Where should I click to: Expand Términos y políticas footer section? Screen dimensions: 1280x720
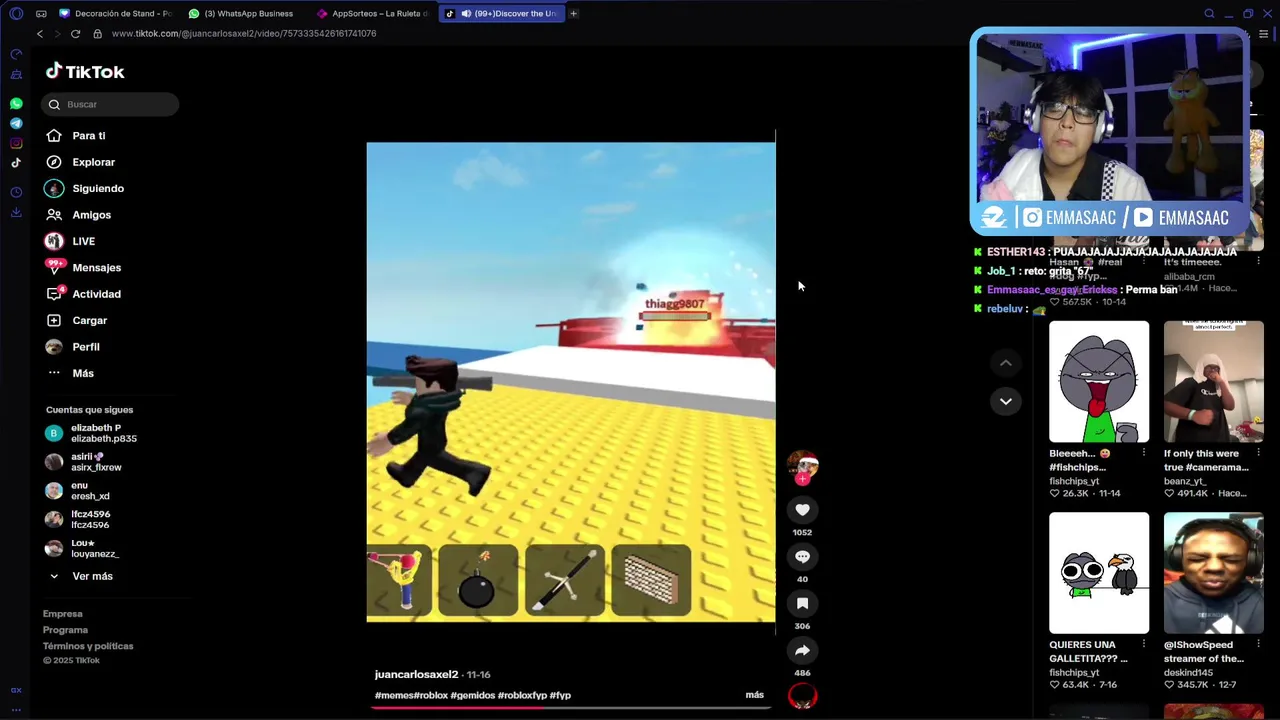pyautogui.click(x=88, y=646)
